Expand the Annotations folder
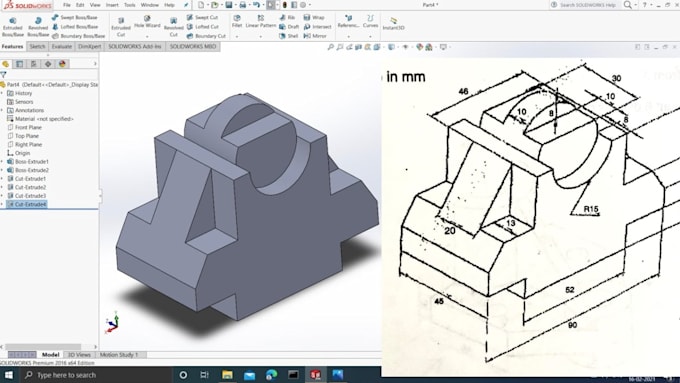 coord(2,110)
